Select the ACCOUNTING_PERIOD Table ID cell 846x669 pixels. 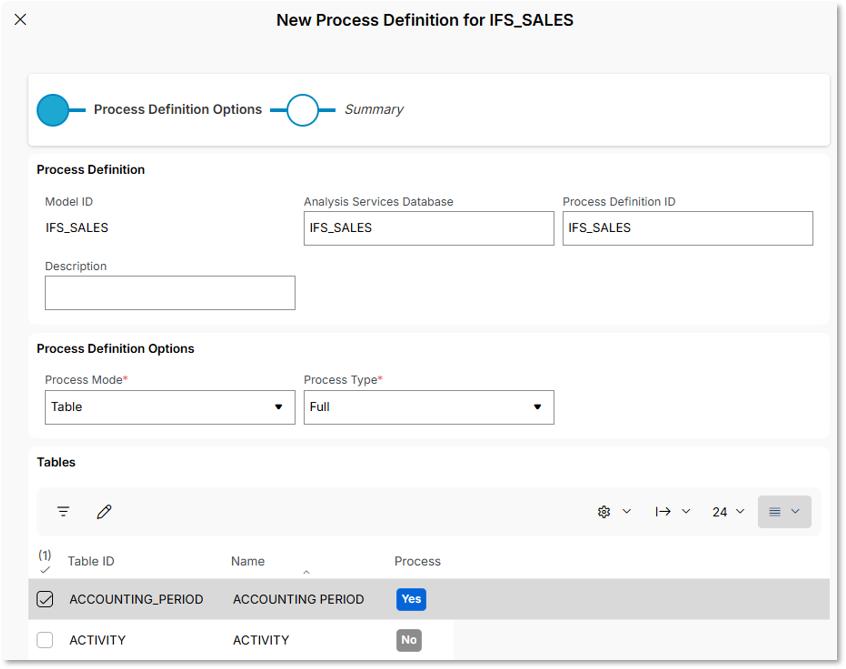click(136, 599)
